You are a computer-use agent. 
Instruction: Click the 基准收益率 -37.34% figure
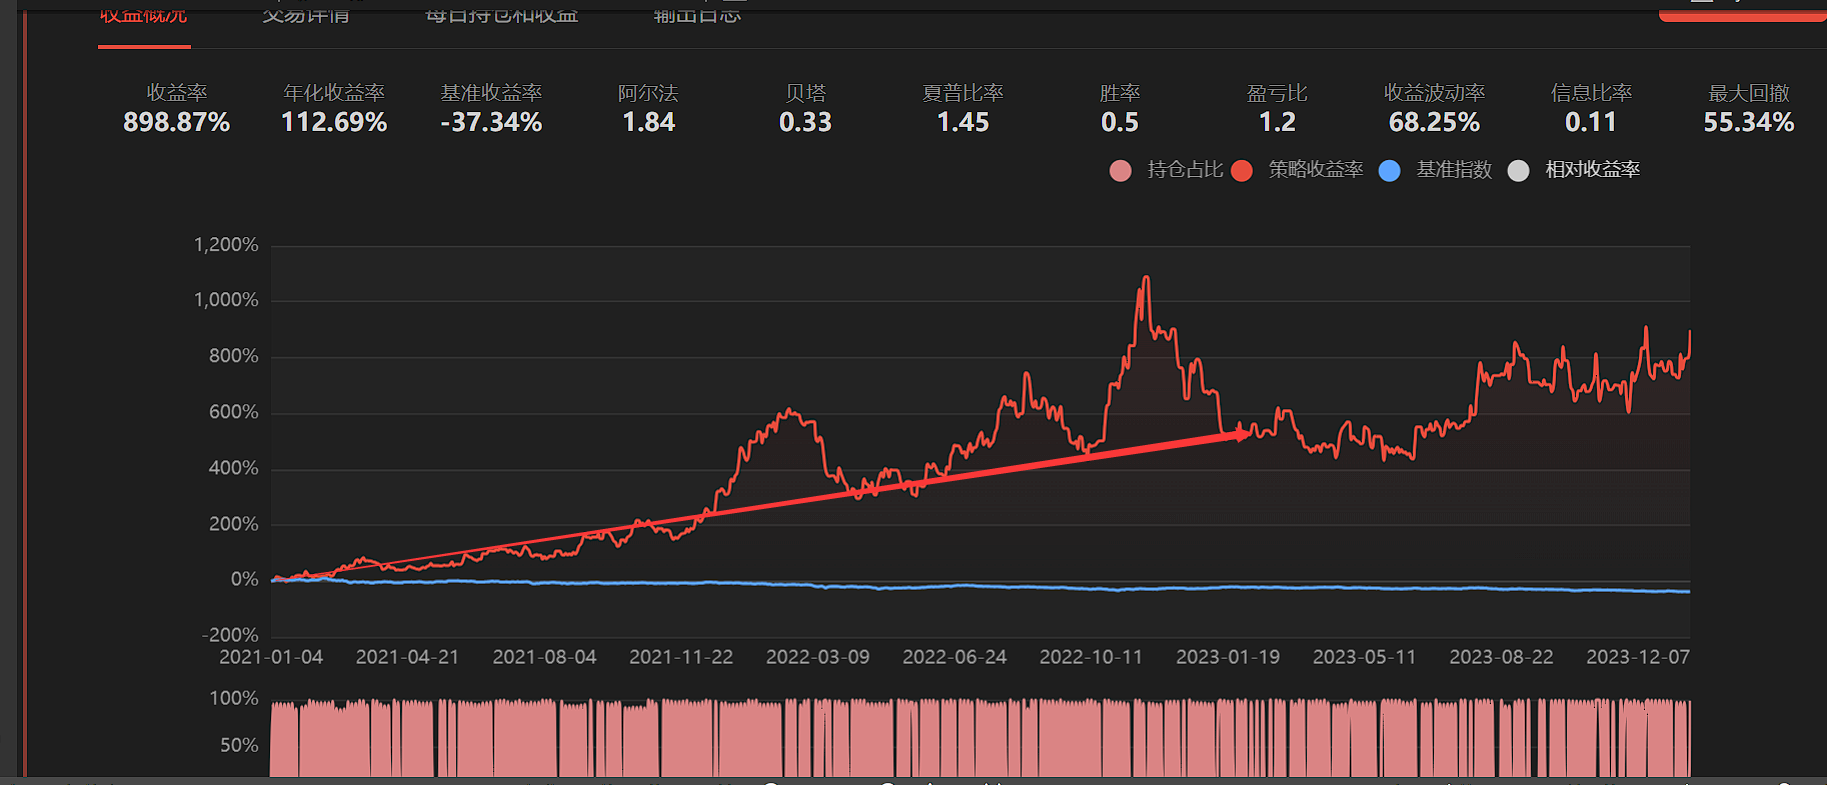[491, 123]
